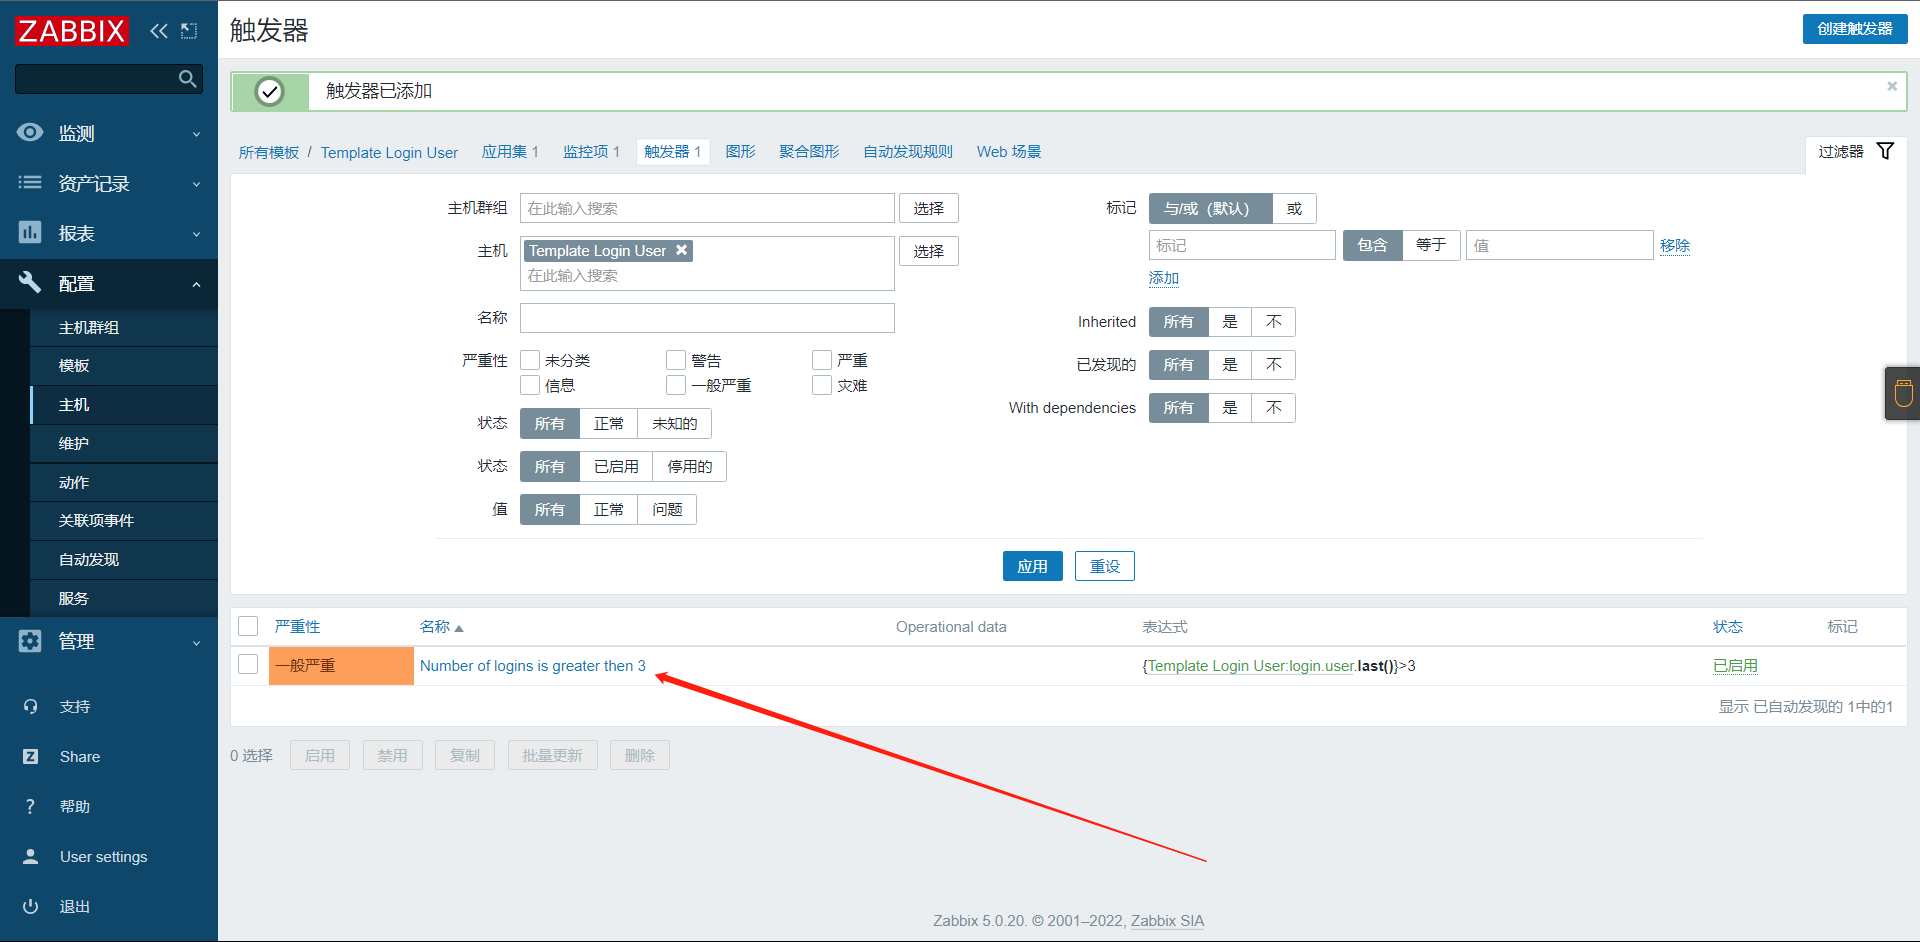
Task: Remove Template Login User tag from host field
Action: (681, 250)
